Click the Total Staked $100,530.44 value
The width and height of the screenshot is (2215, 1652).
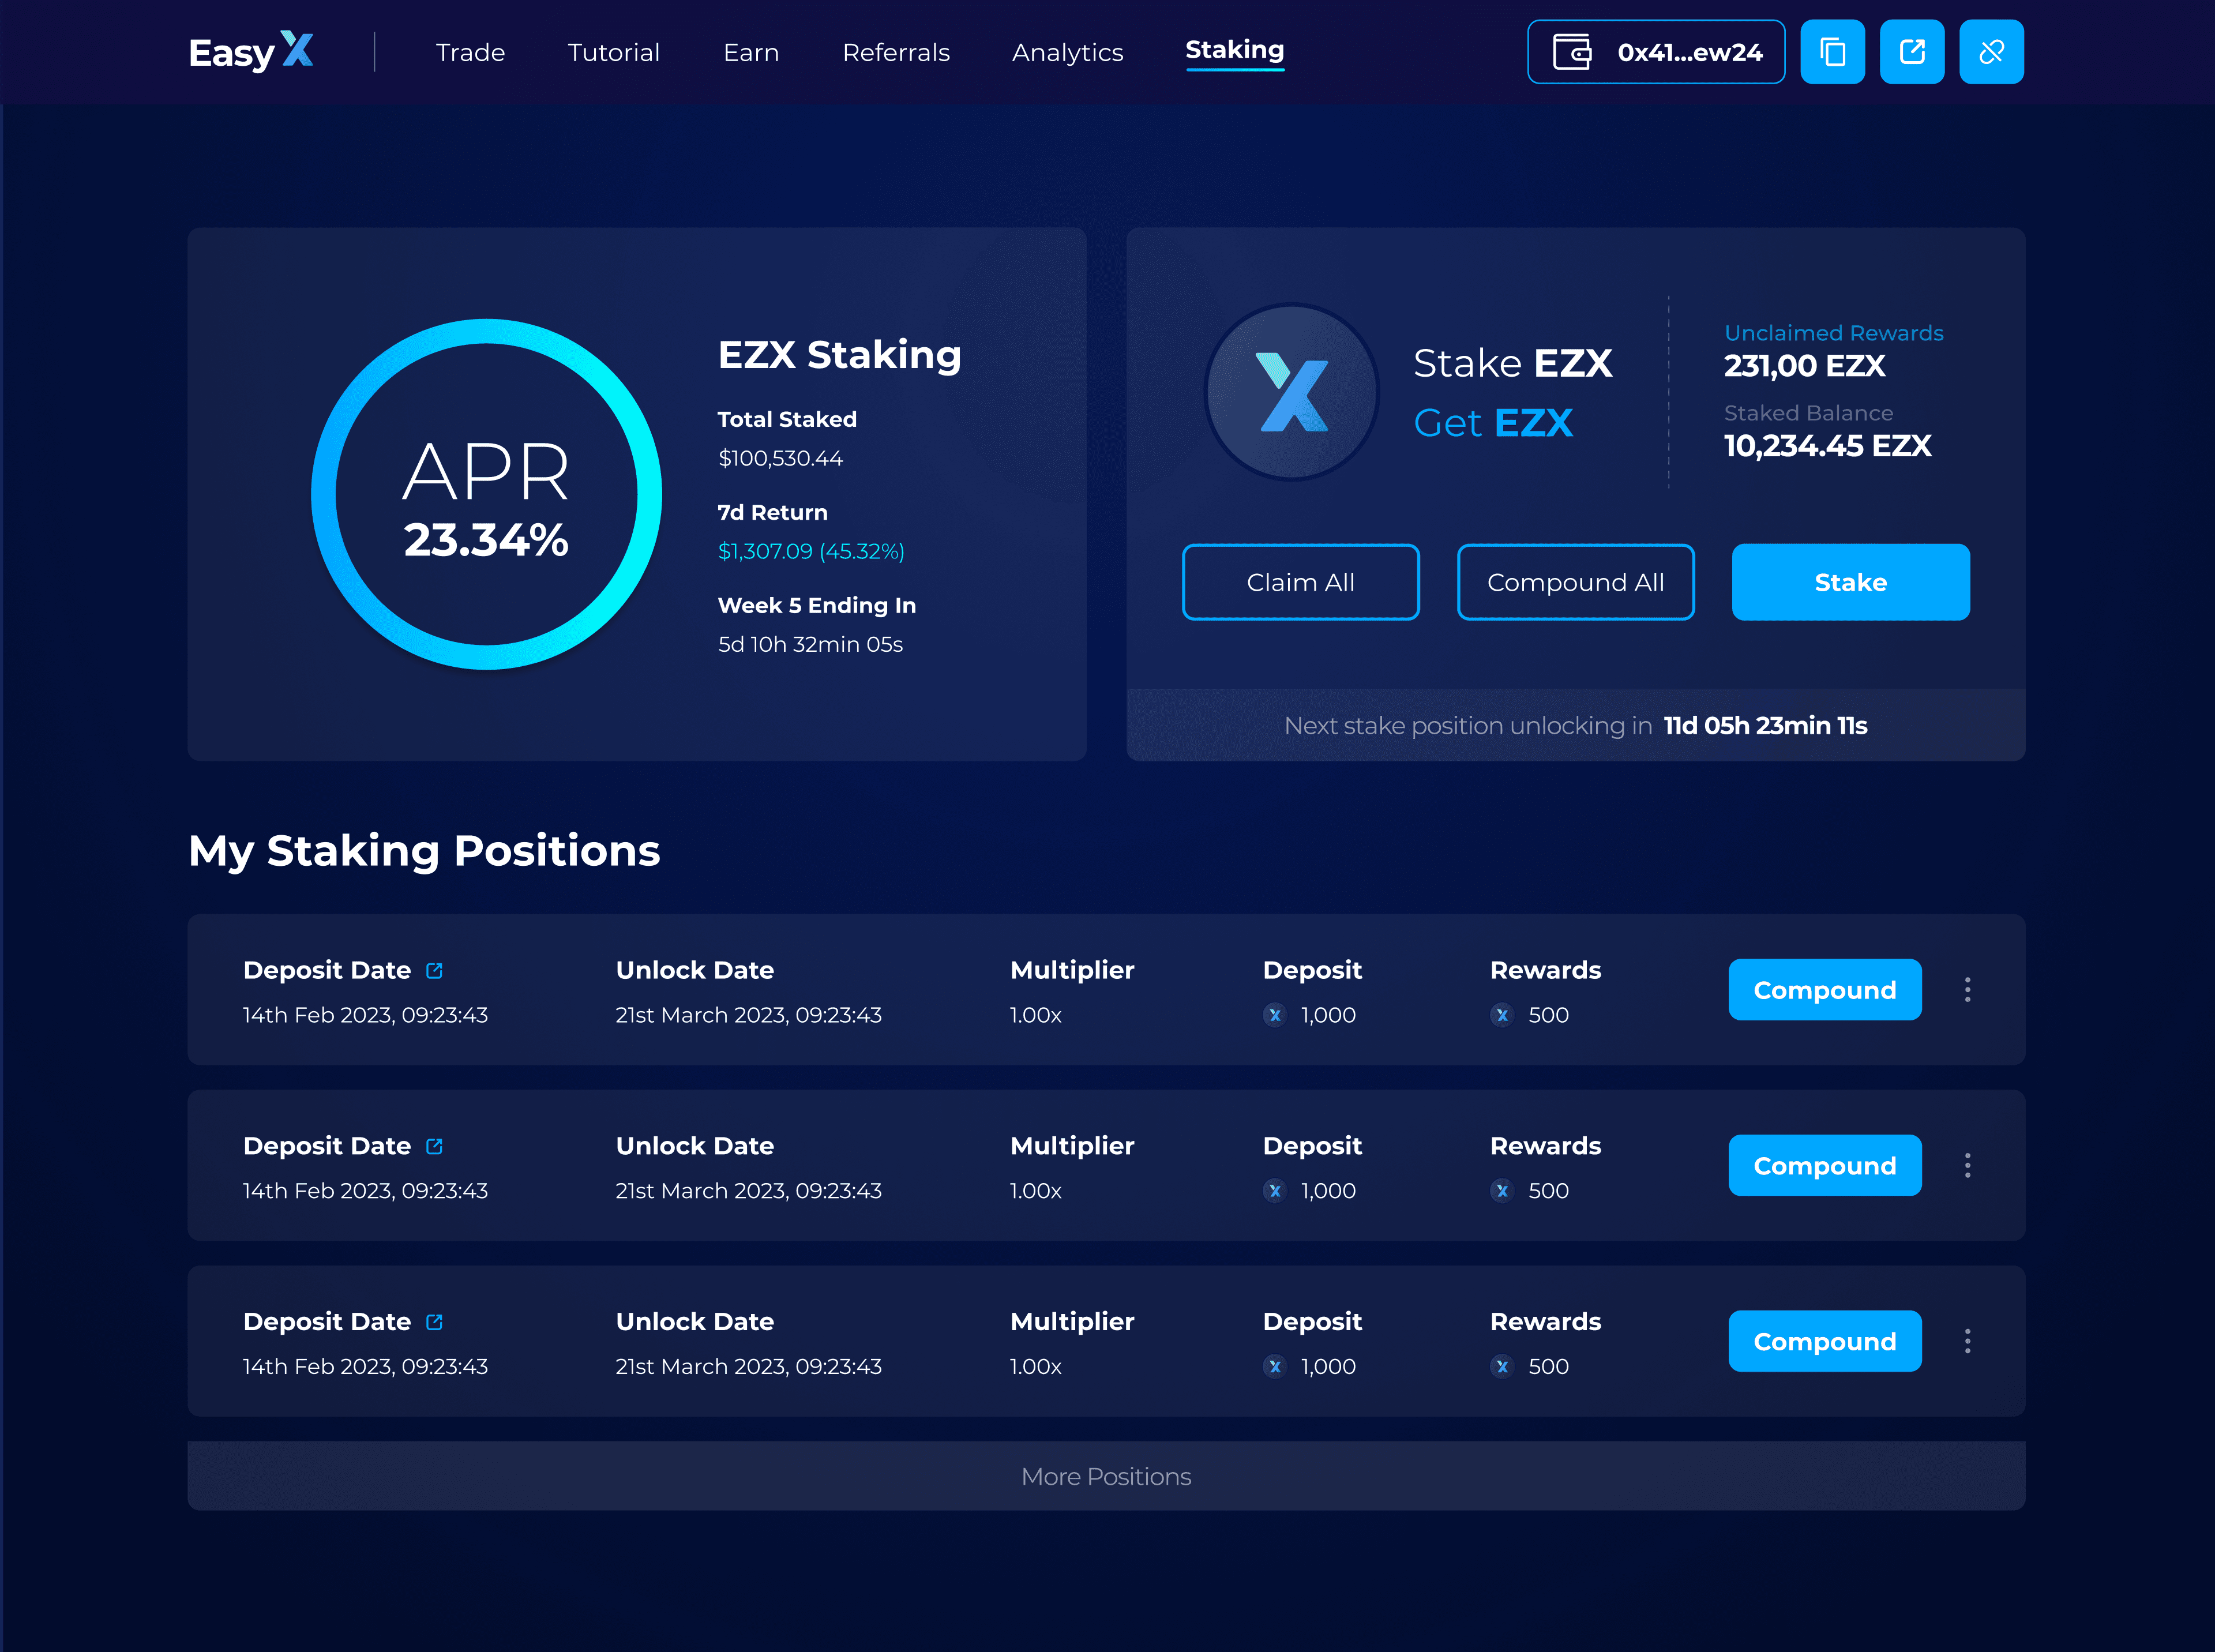(x=780, y=458)
